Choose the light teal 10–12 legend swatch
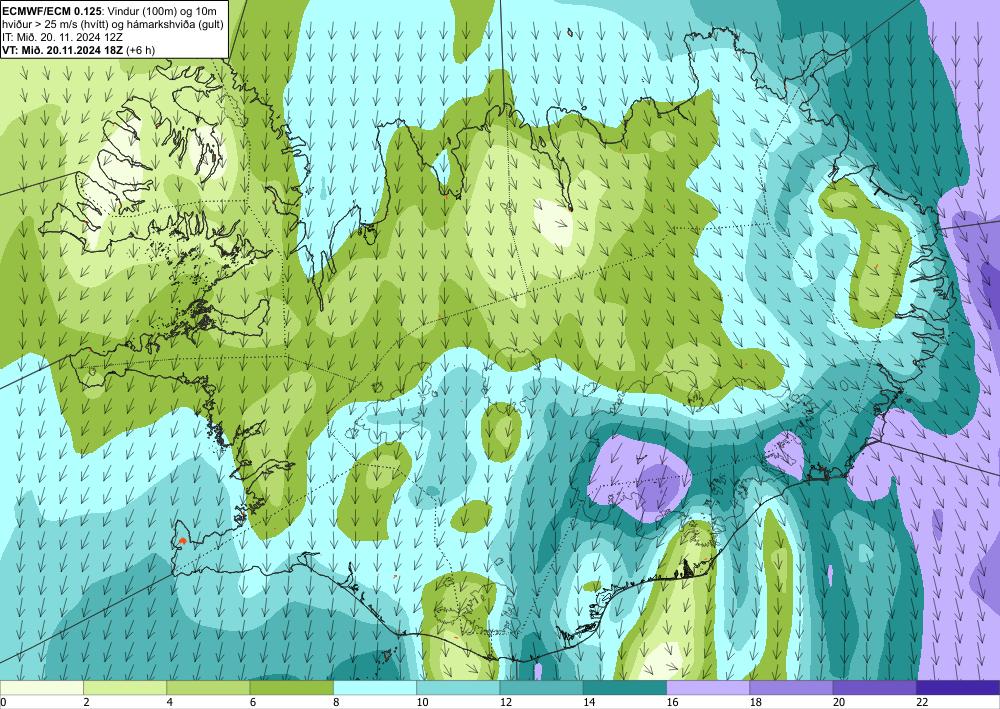 click(458, 688)
